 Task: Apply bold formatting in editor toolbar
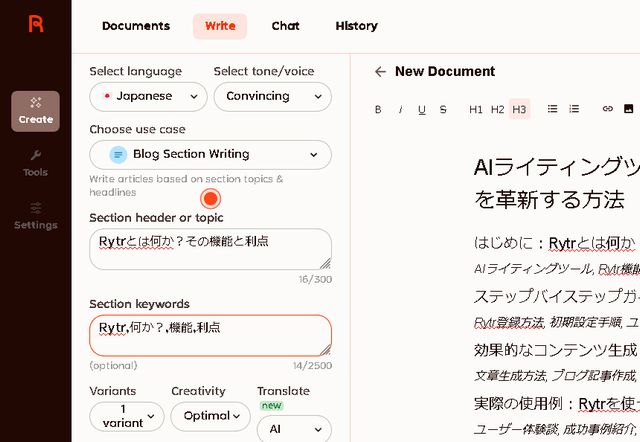point(378,109)
